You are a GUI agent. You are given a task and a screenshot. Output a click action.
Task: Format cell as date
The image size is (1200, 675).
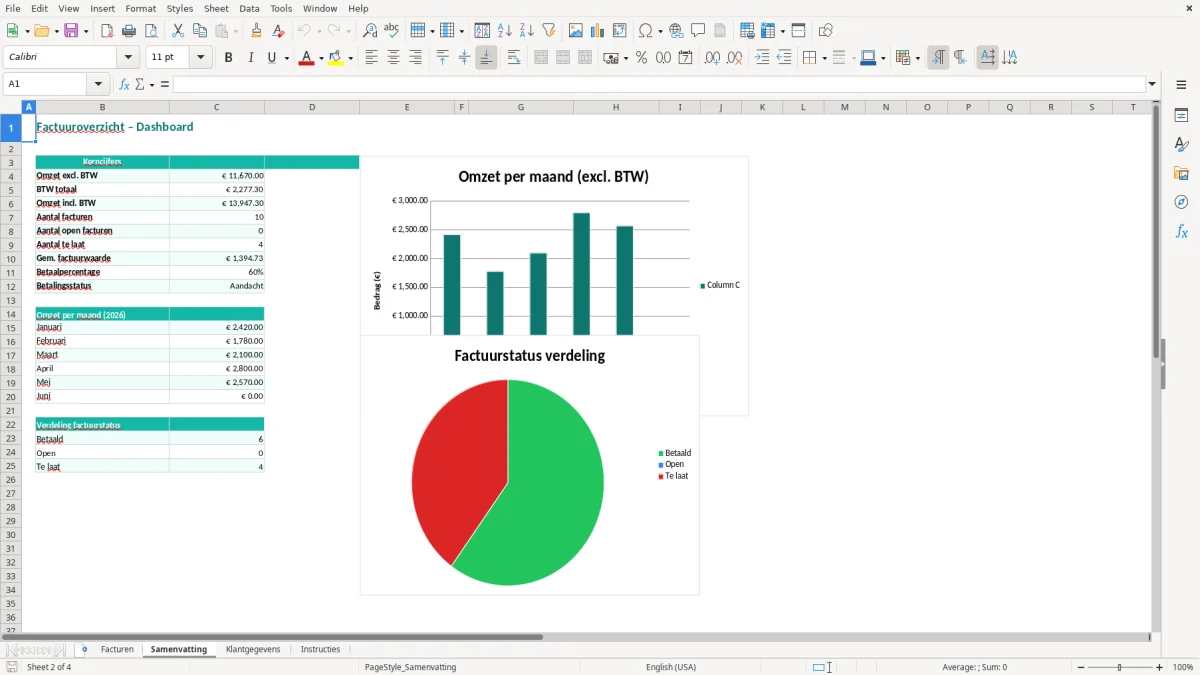point(686,58)
